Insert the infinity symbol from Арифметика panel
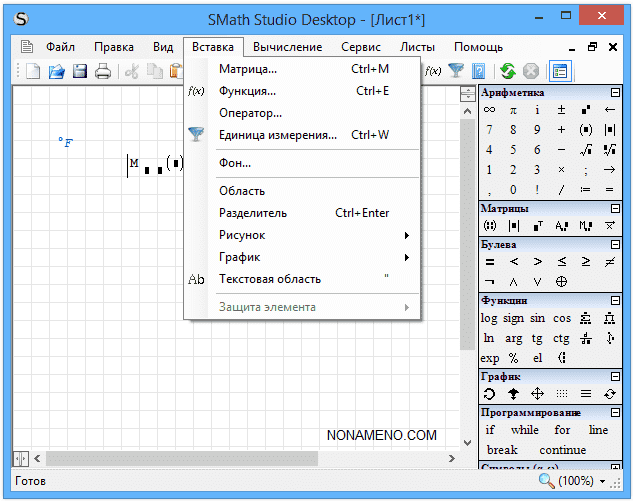 (489, 110)
